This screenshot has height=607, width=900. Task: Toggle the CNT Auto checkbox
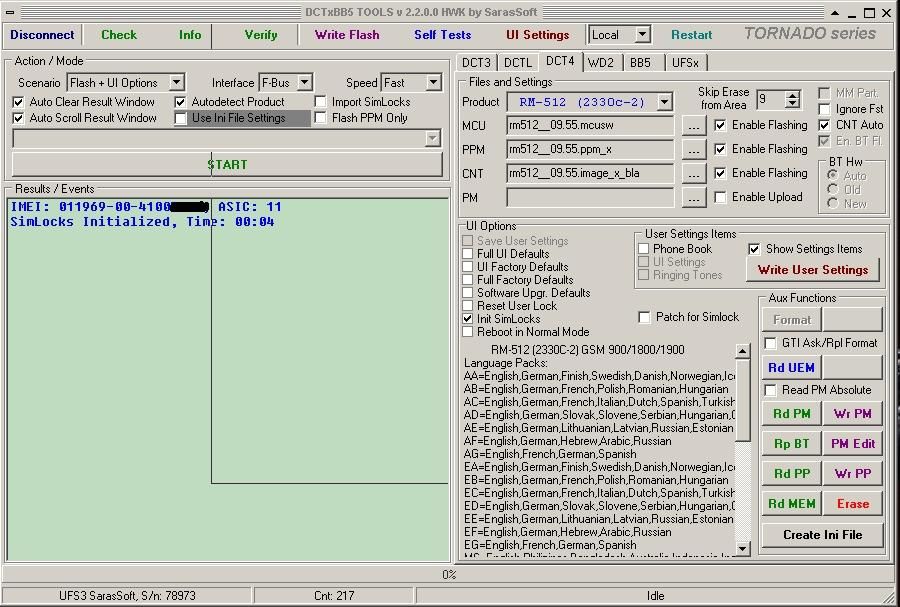pos(824,125)
